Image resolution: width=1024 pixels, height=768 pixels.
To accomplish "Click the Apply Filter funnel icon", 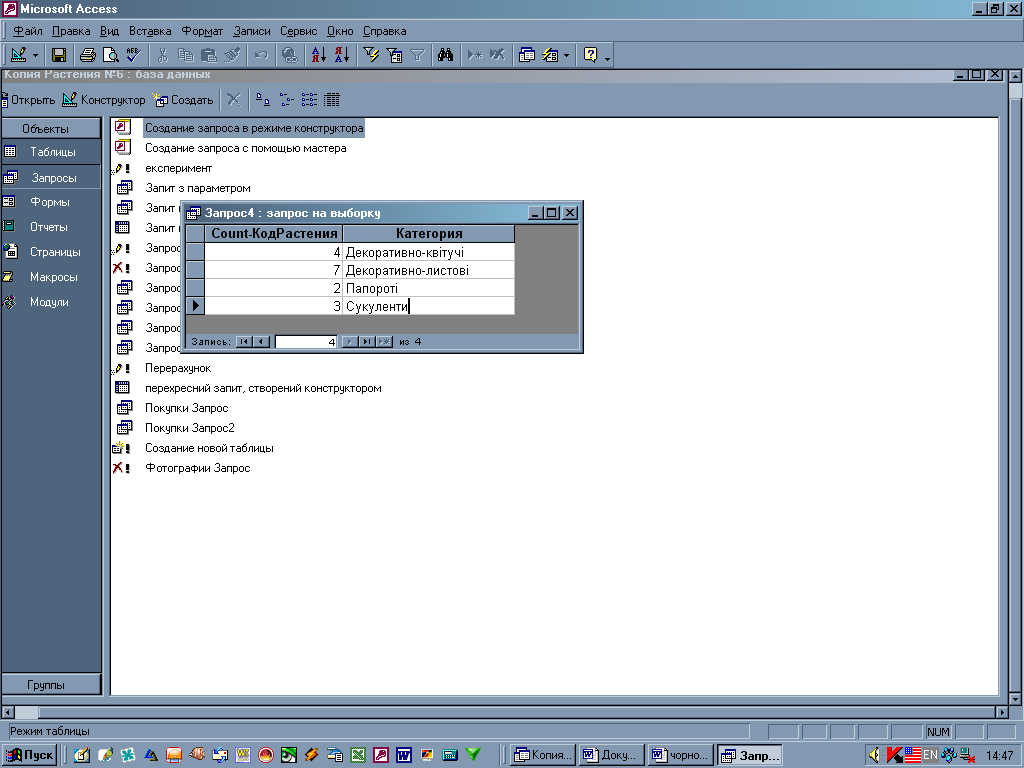I will 417,55.
